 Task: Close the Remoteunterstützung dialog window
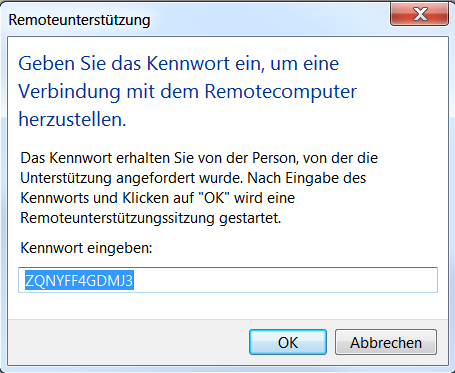point(419,14)
